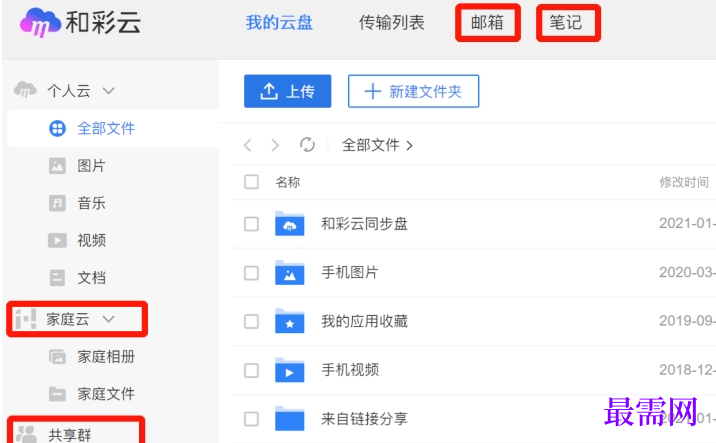Click the 家庭云 icon in sidebar
The width and height of the screenshot is (716, 443).
[26, 319]
